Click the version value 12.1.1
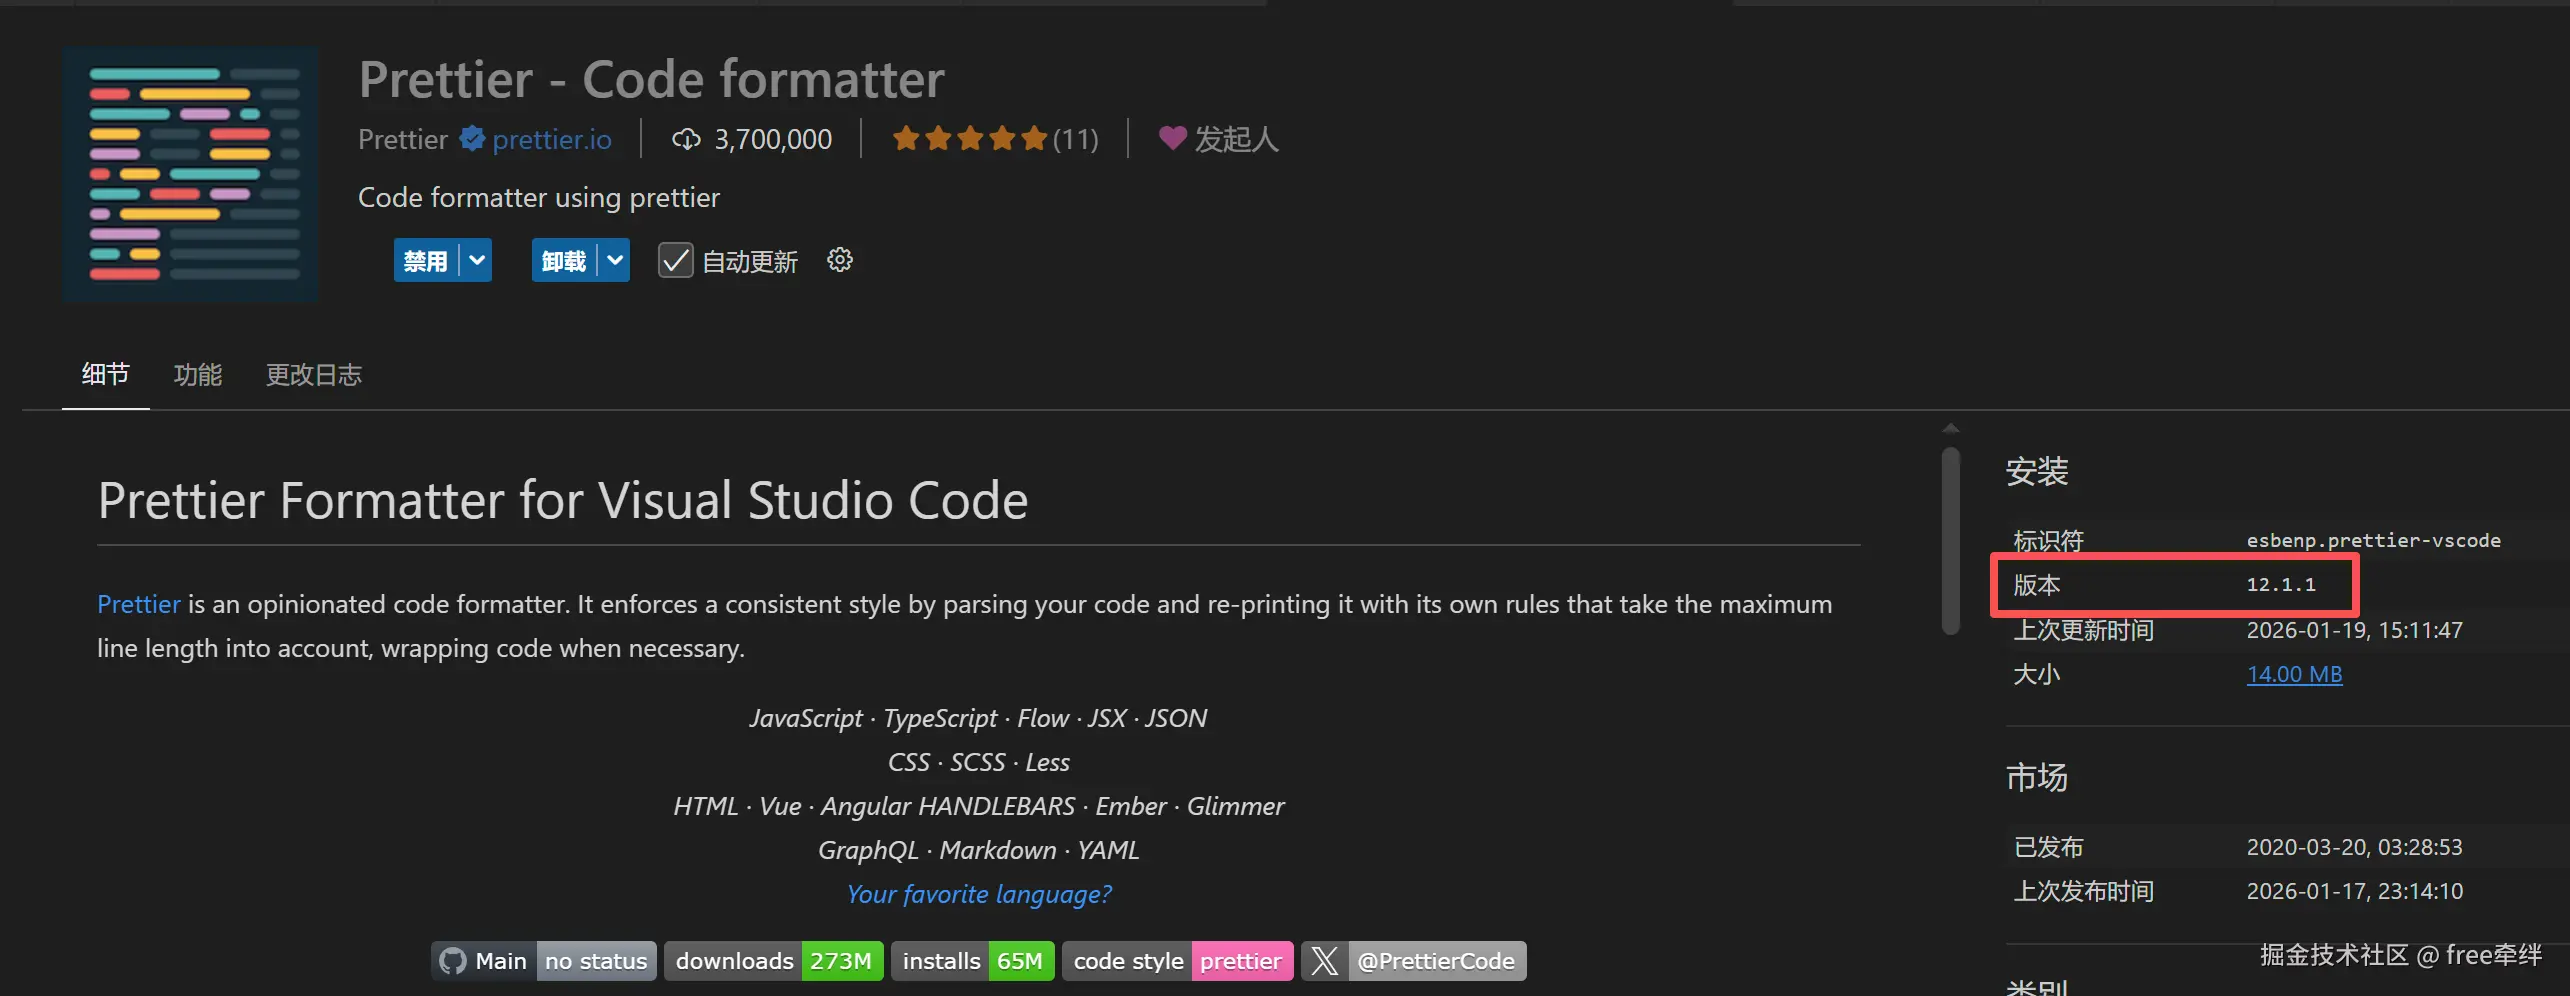This screenshot has height=996, width=2570. click(x=2281, y=584)
